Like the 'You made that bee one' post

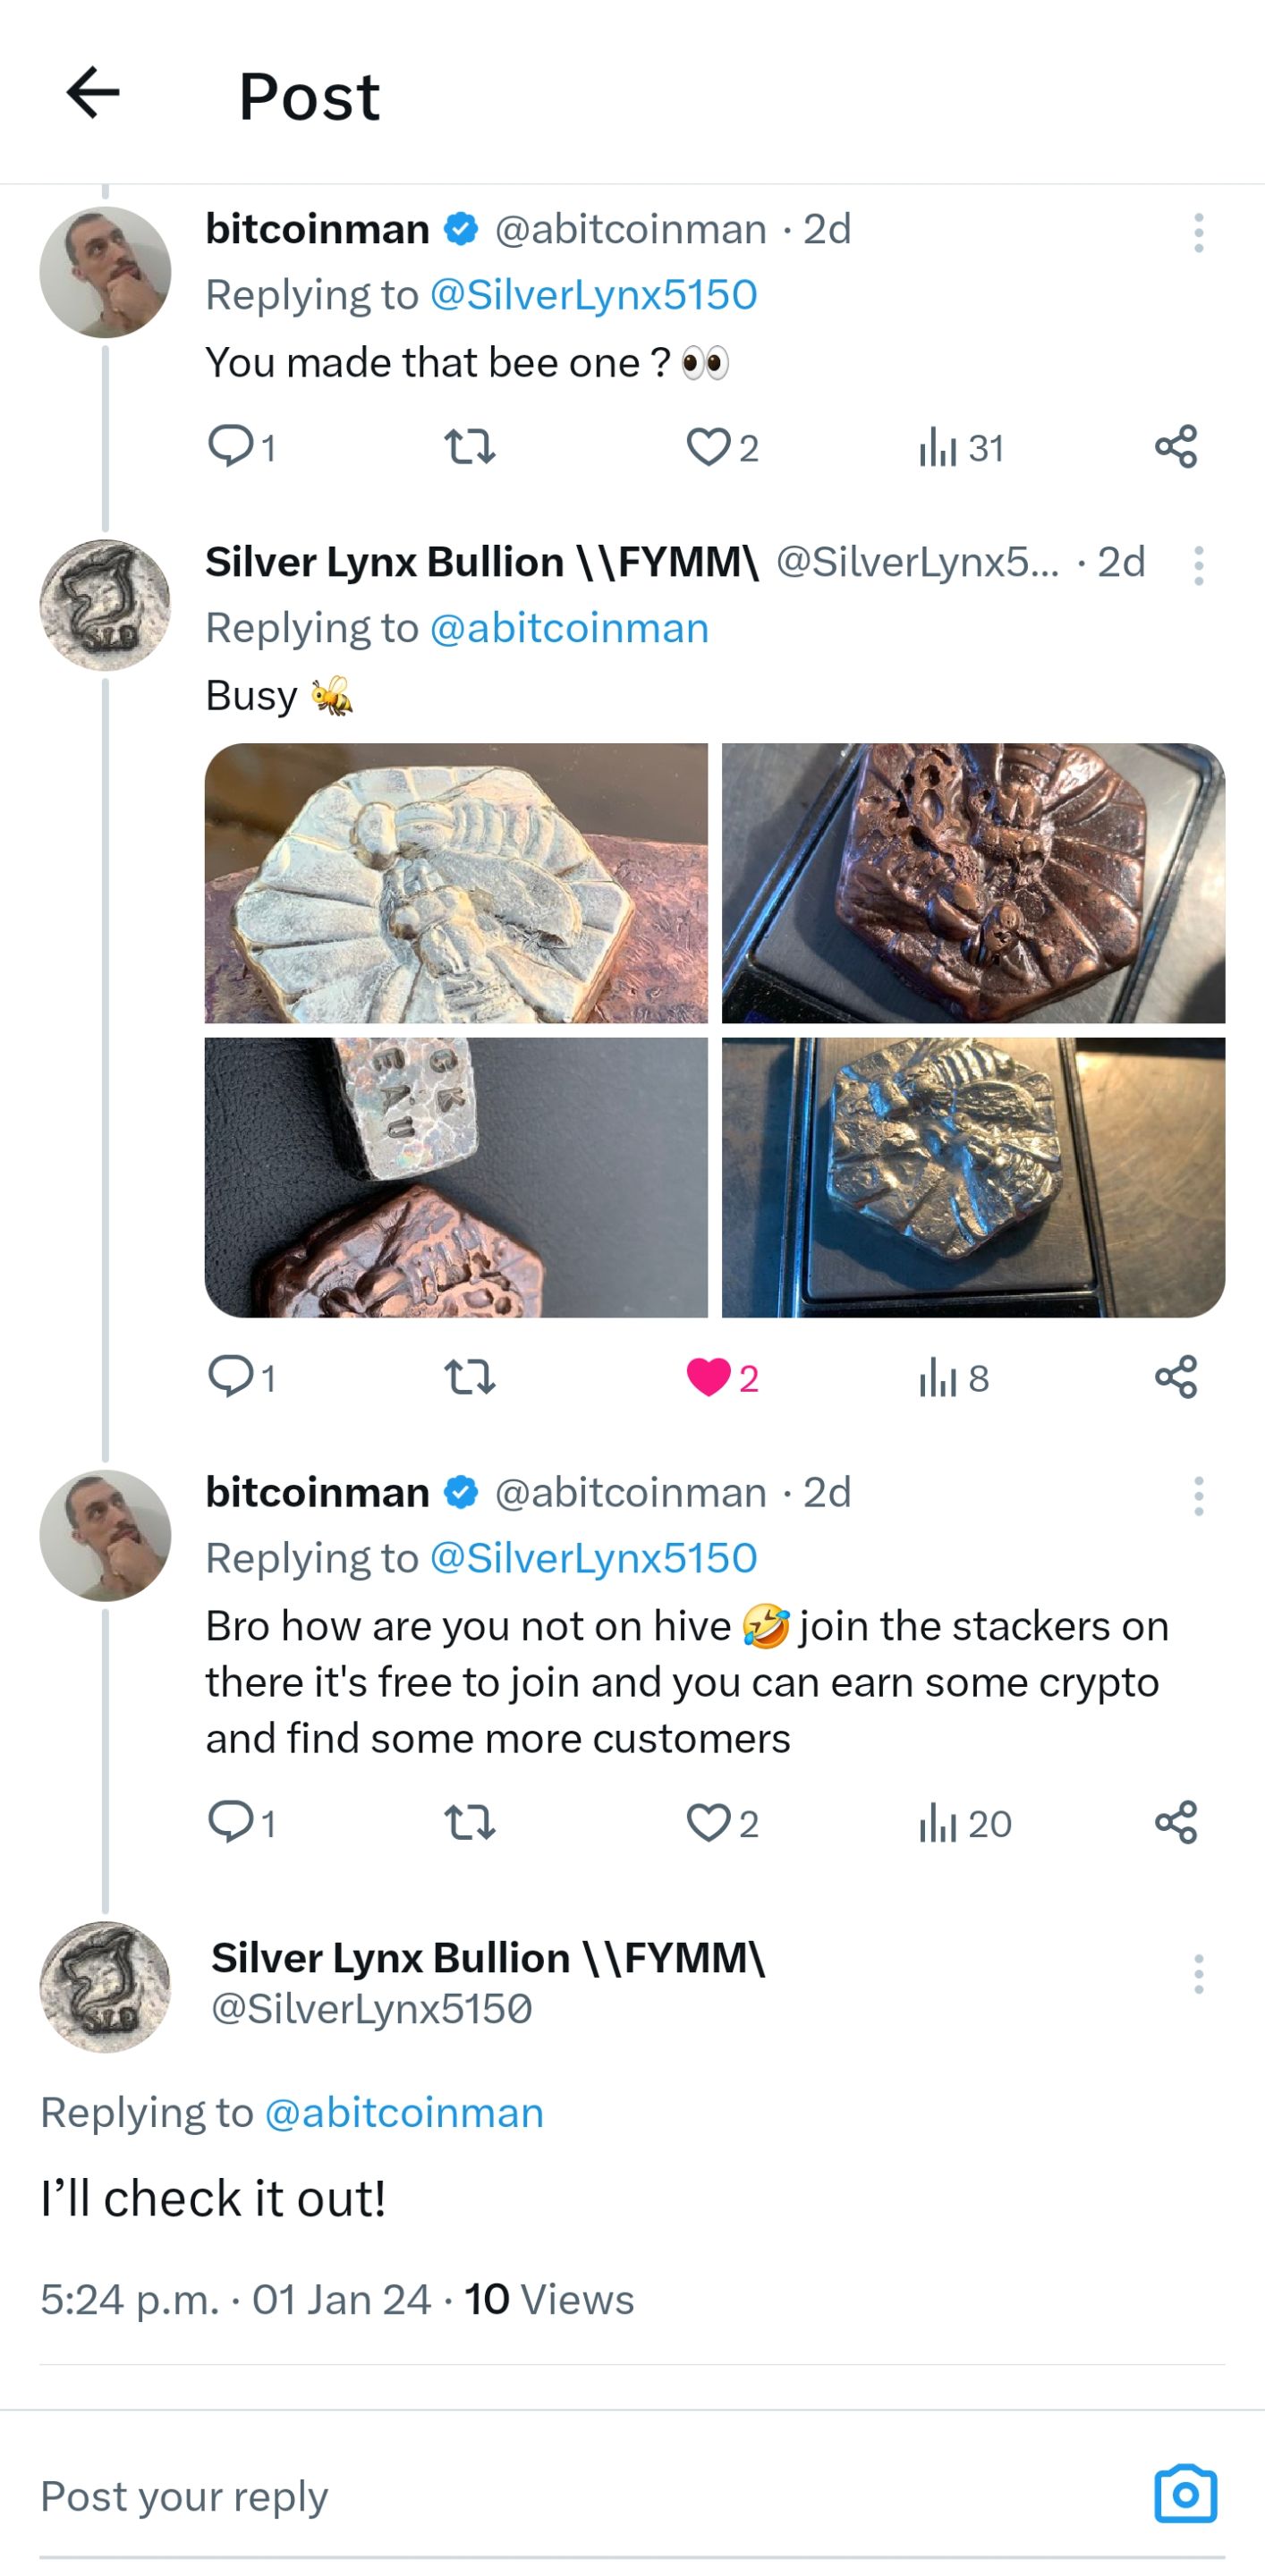click(x=722, y=447)
